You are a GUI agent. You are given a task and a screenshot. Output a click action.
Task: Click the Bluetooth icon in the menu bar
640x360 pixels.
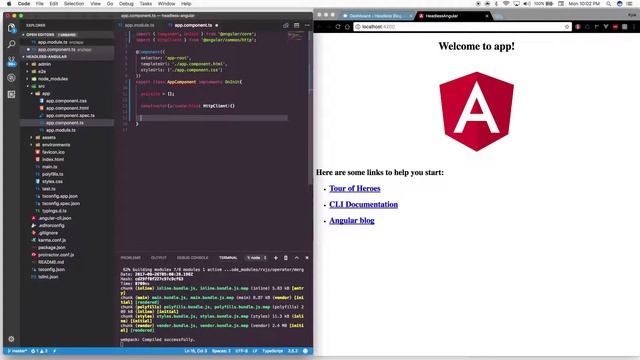pyautogui.click(x=496, y=4)
